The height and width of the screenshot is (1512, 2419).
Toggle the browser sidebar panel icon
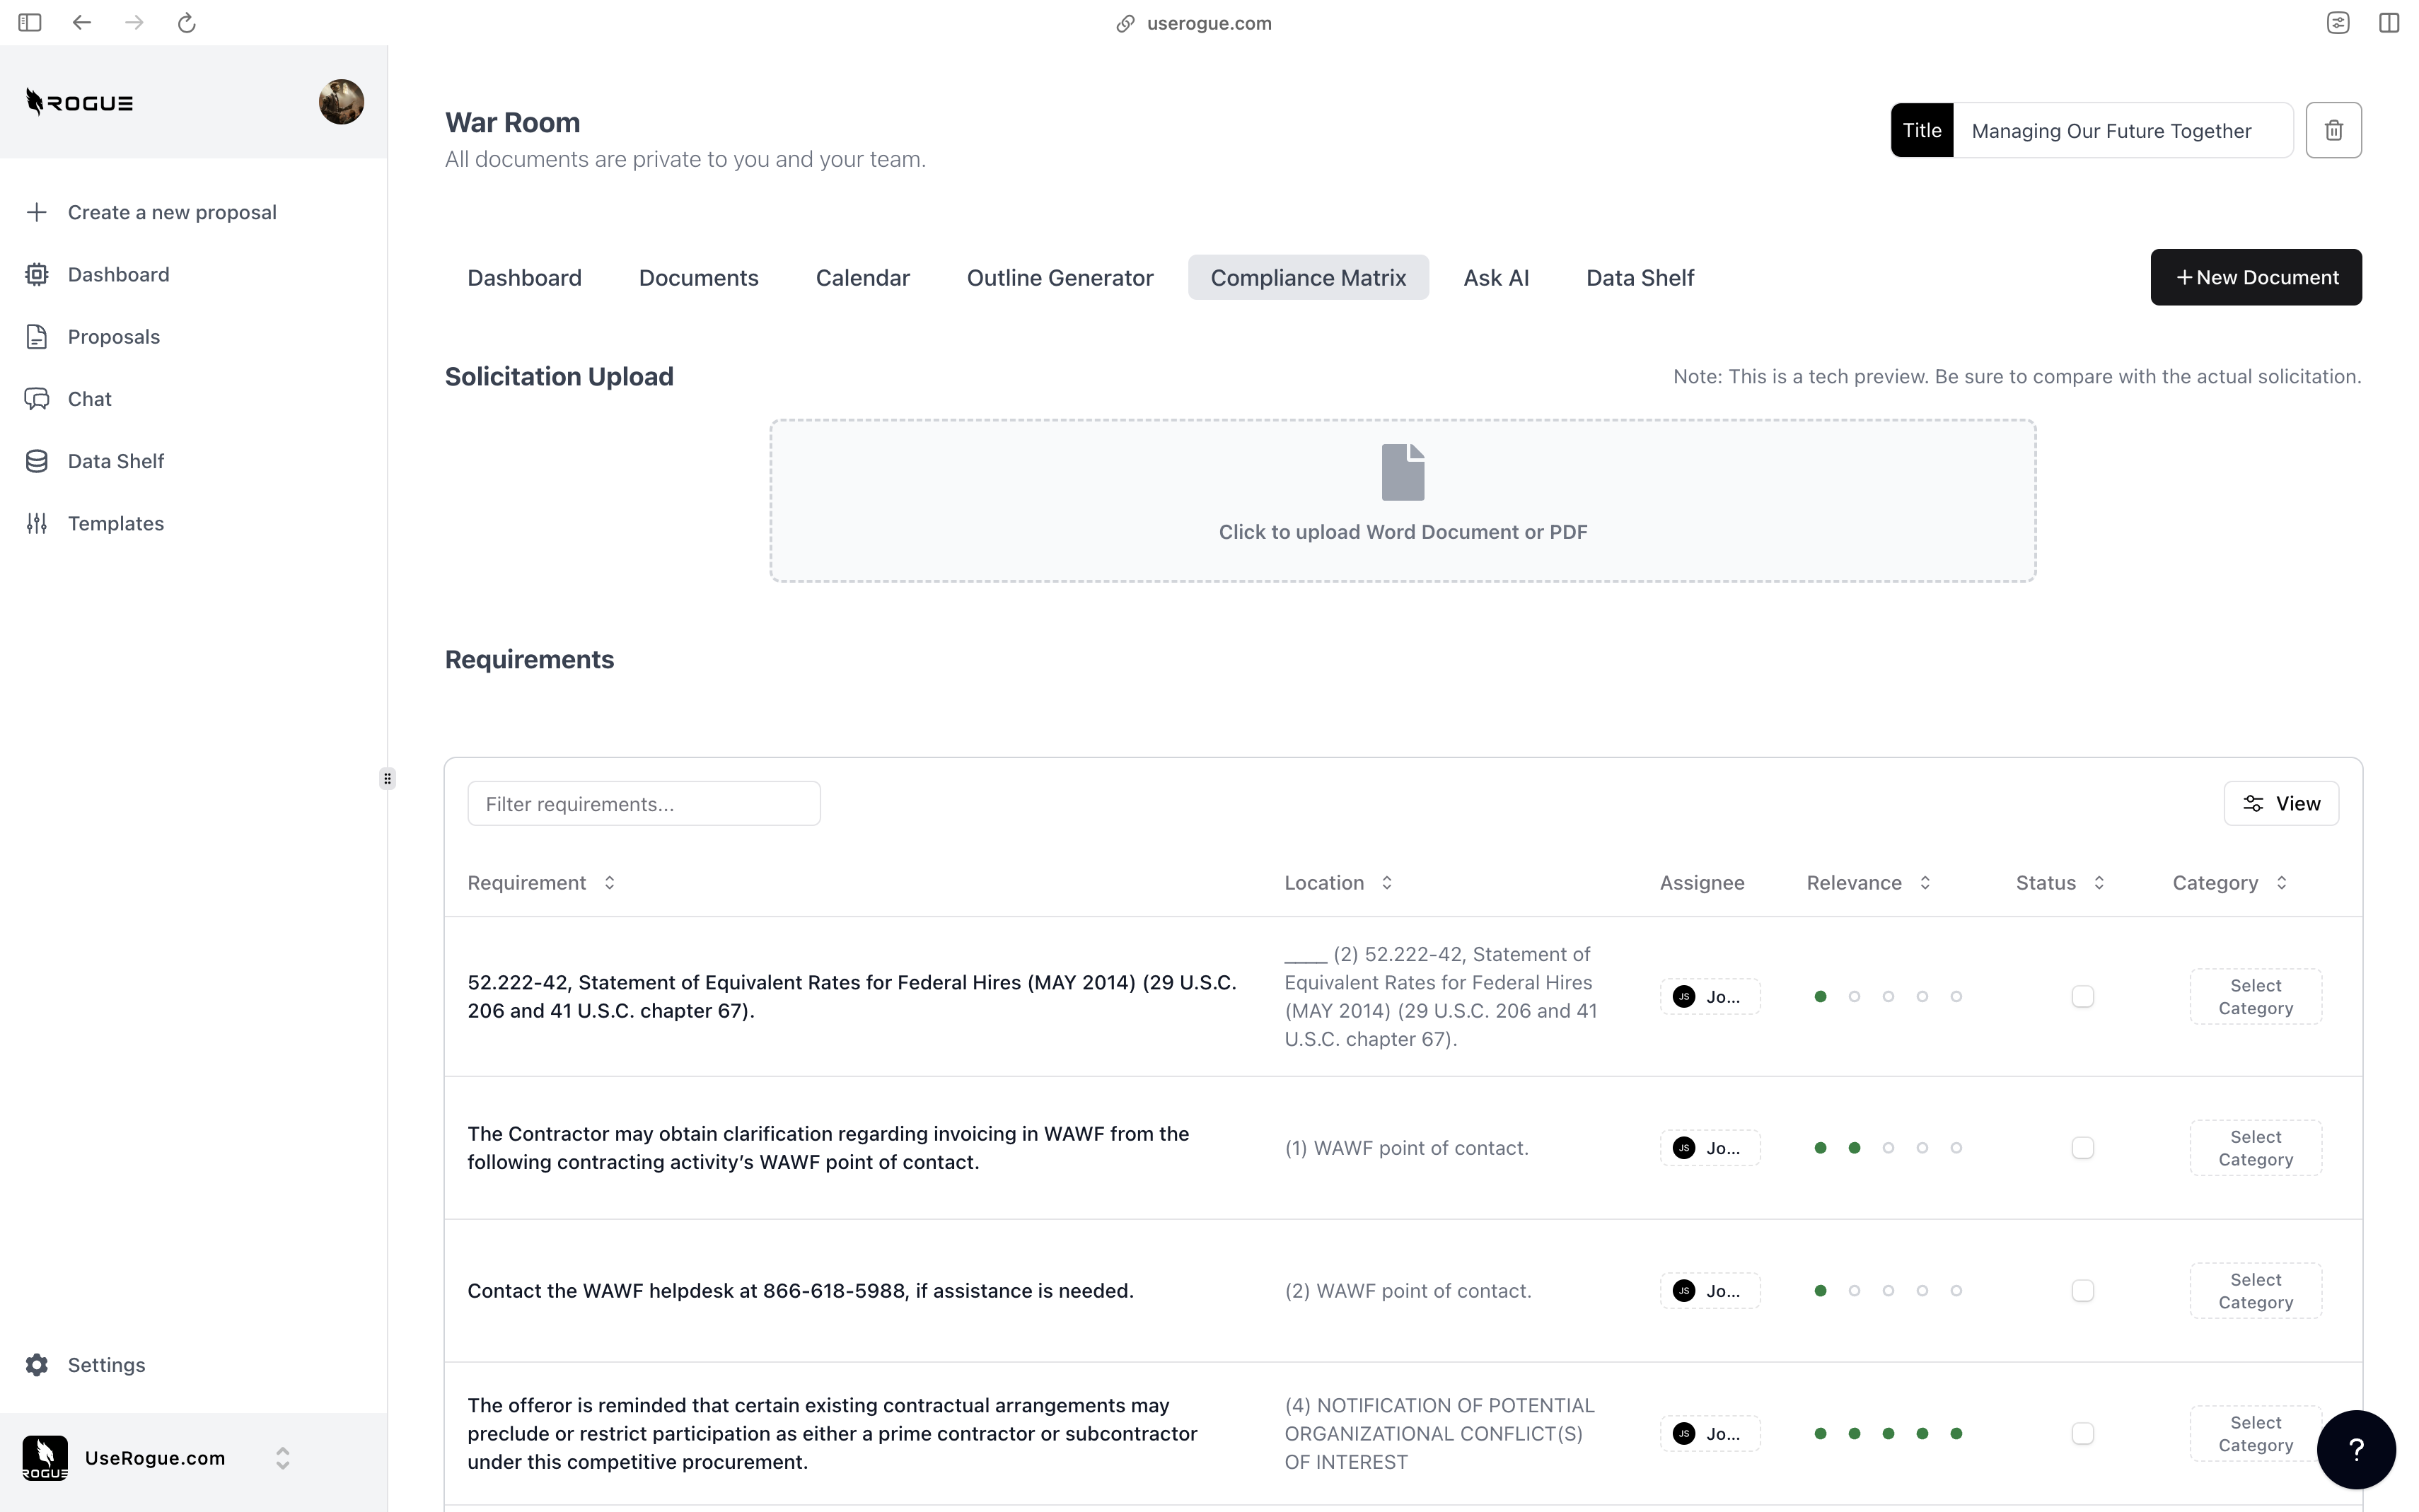[30, 23]
